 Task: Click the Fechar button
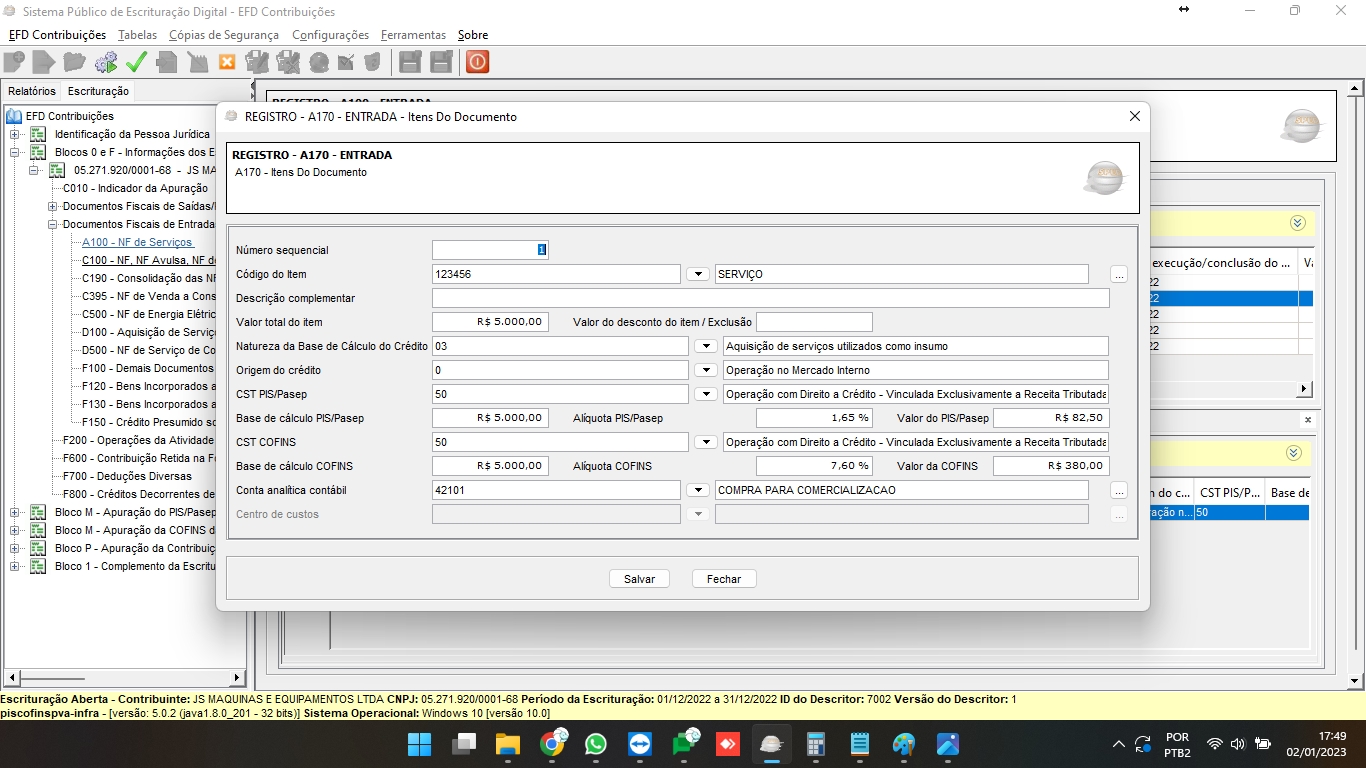[x=724, y=579]
